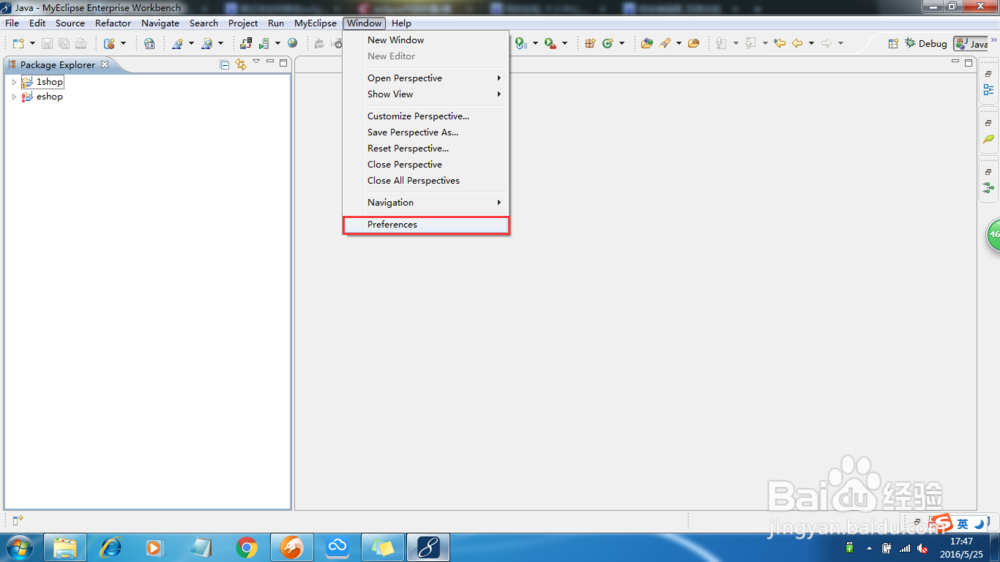Open the Open Perspective submenu
Screen dimensions: 1000x562
point(425,78)
